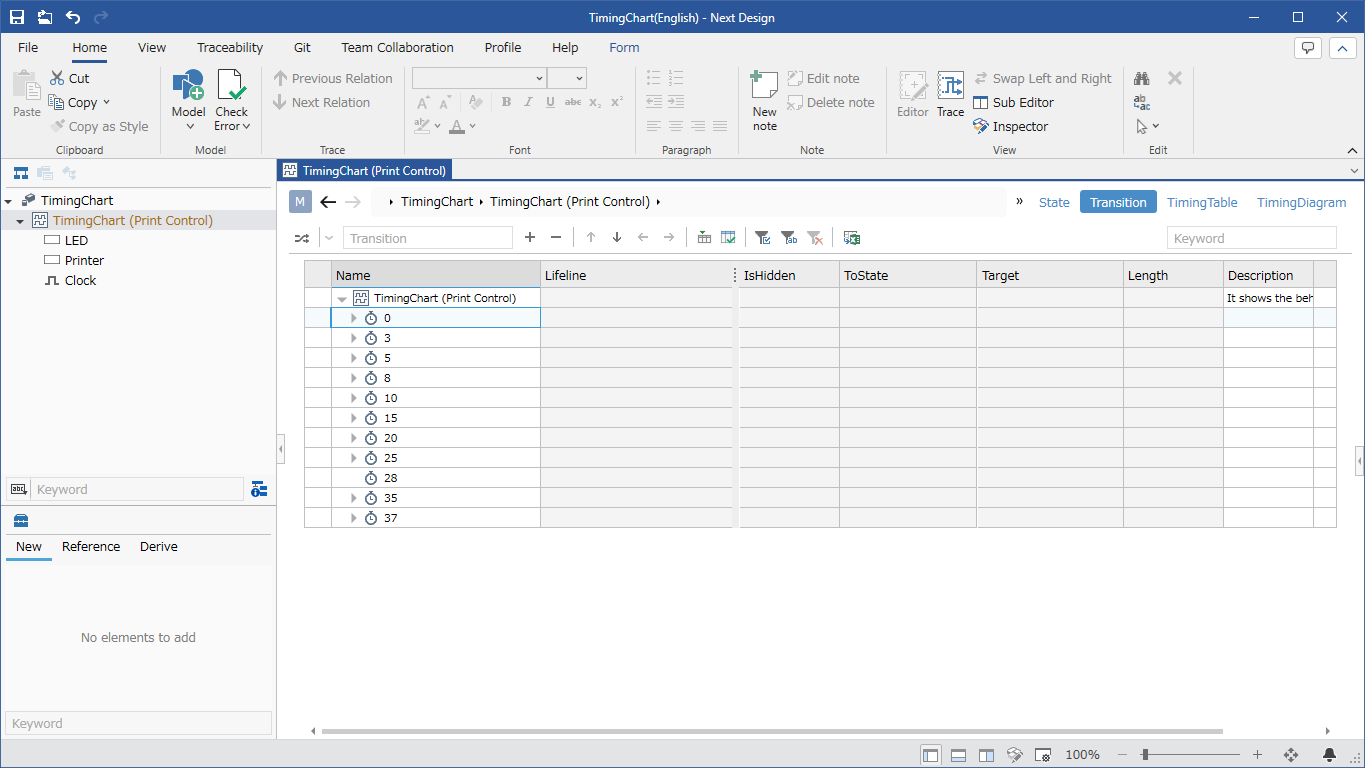Switch to the TimingTable view

click(x=1202, y=202)
